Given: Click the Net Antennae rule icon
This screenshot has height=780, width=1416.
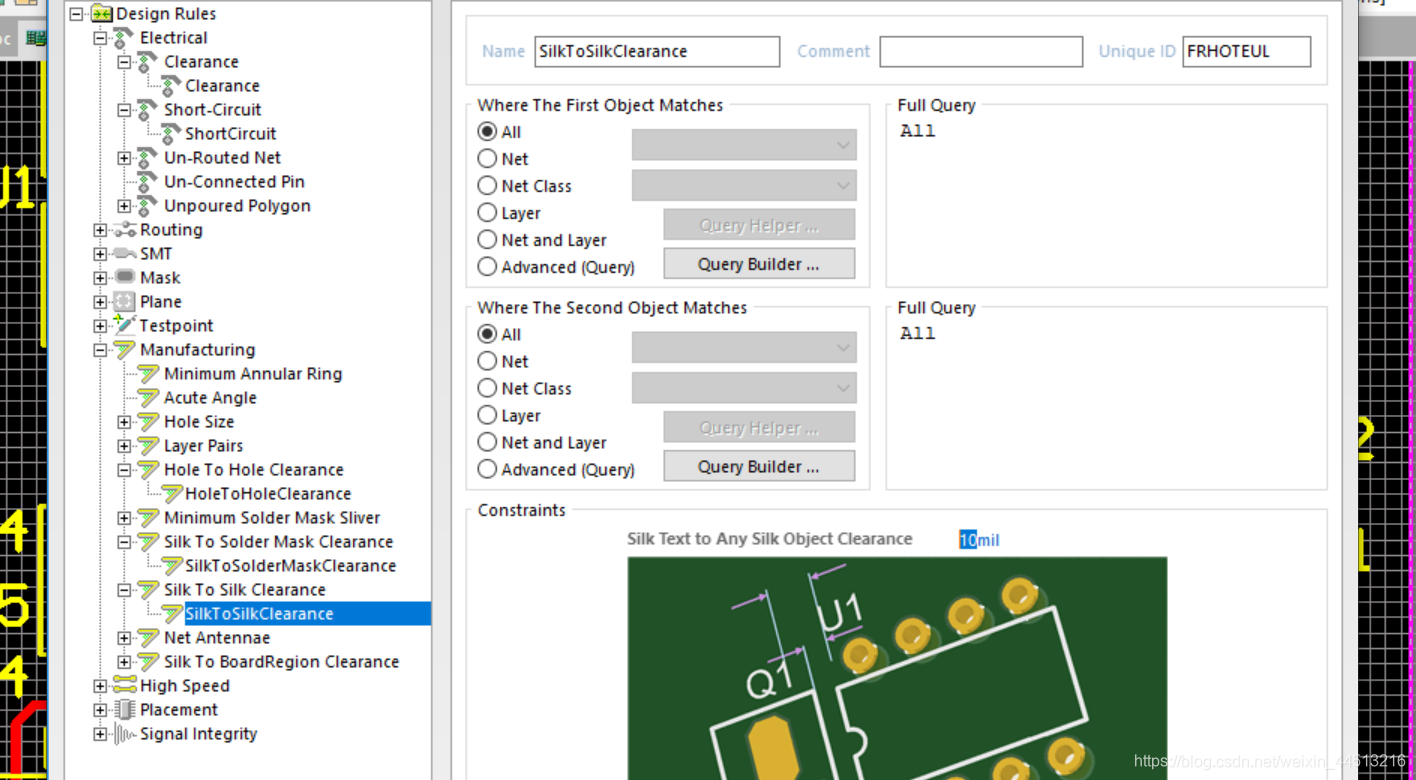Looking at the screenshot, I should (x=148, y=638).
